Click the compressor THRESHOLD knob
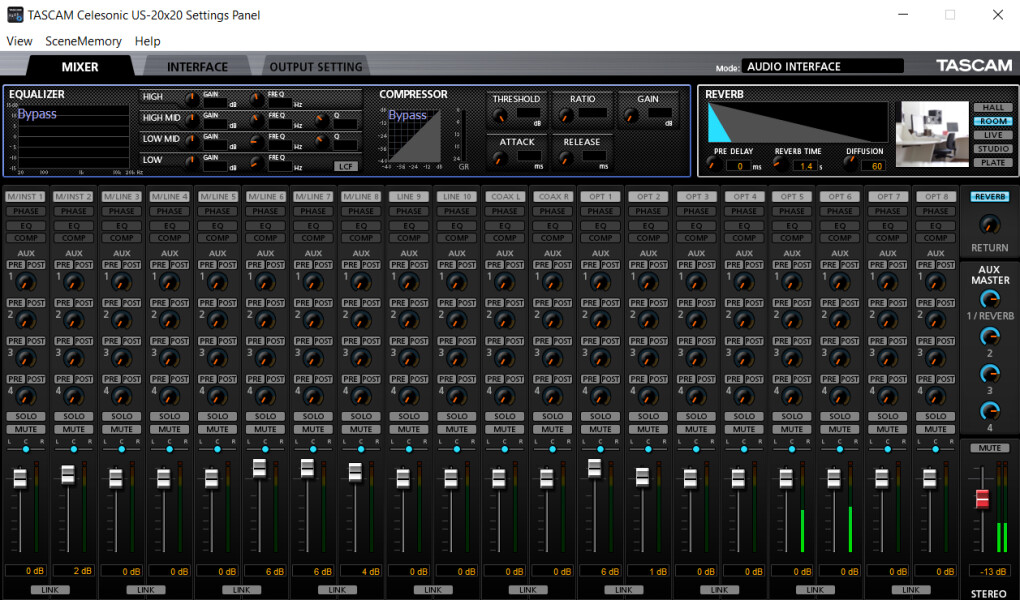The width and height of the screenshot is (1020, 600). 499,117
